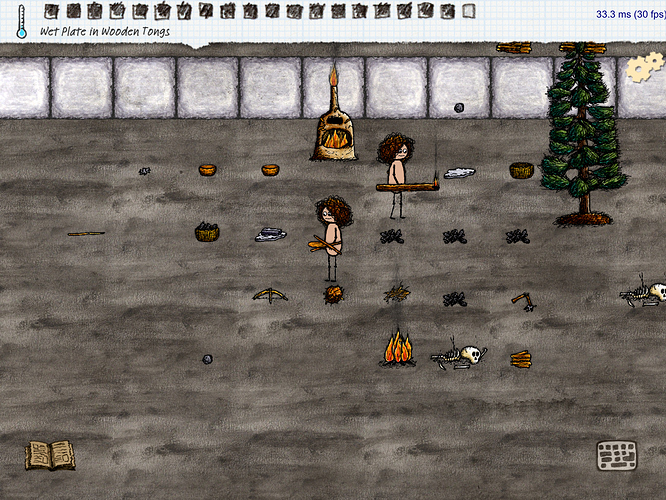Screen dimensions: 666x500
Task: Click the character carrying the burning log
Action: point(396,176)
